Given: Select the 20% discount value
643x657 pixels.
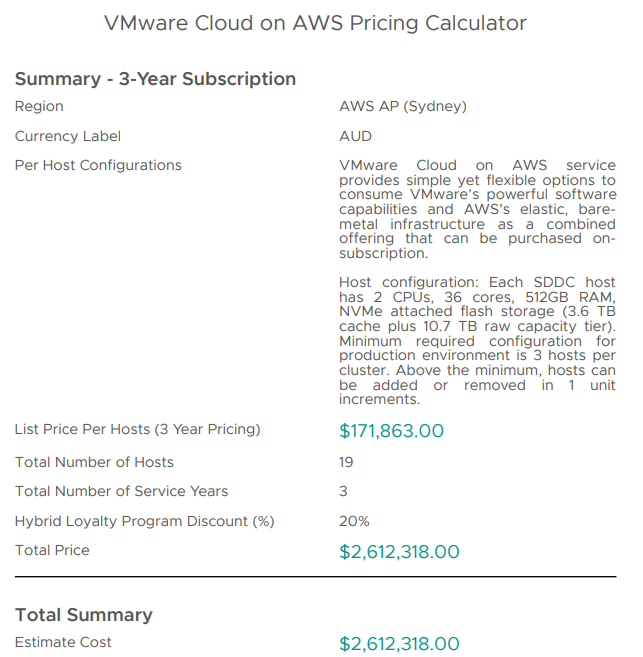Looking at the screenshot, I should click(x=354, y=521).
